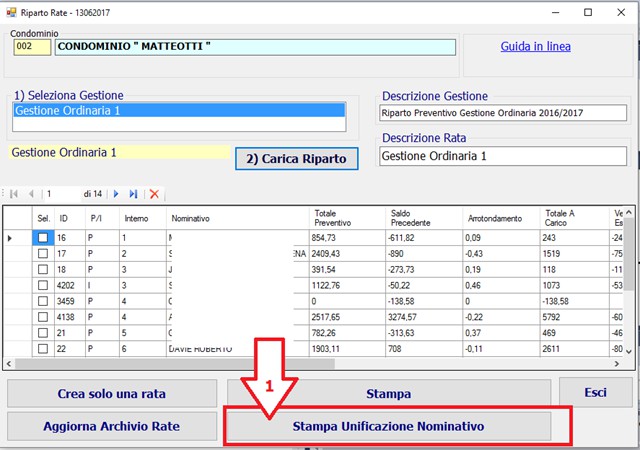Image resolution: width=640 pixels, height=450 pixels.
Task: Click the Sel. column header
Action: point(43,218)
